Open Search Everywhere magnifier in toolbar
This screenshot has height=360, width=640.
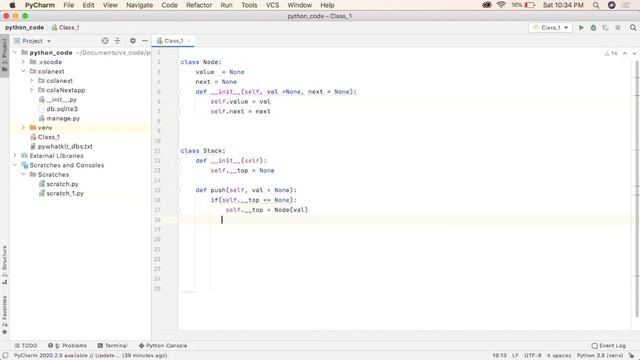click(x=633, y=27)
